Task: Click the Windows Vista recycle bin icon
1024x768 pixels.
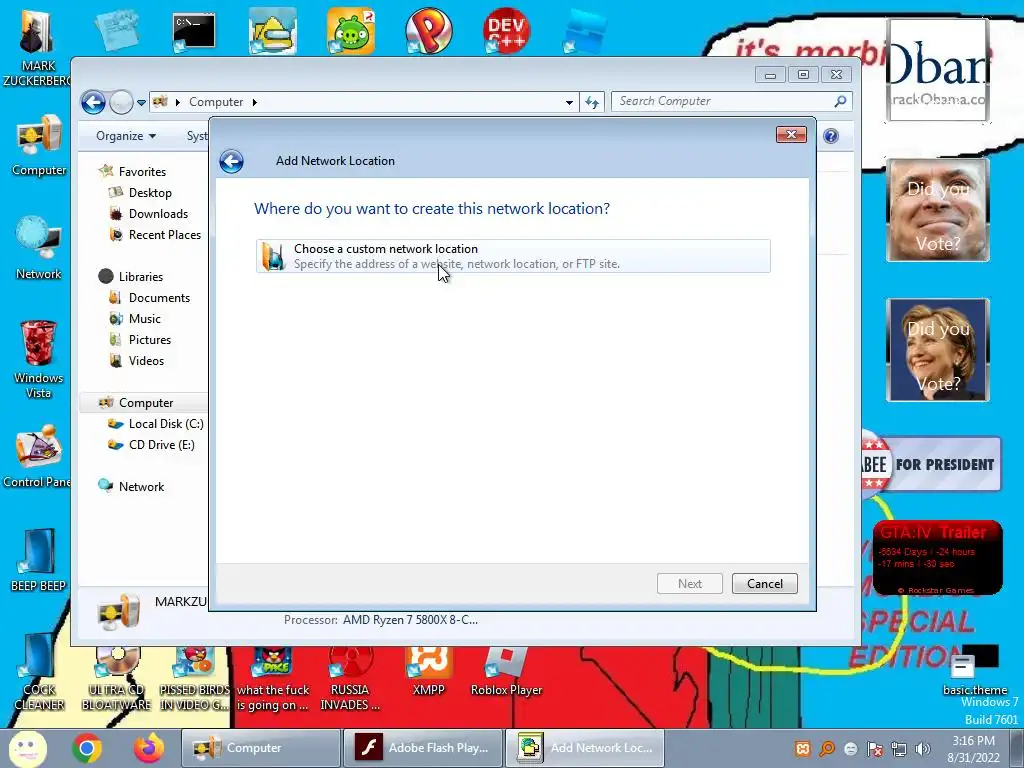Action: [x=39, y=359]
